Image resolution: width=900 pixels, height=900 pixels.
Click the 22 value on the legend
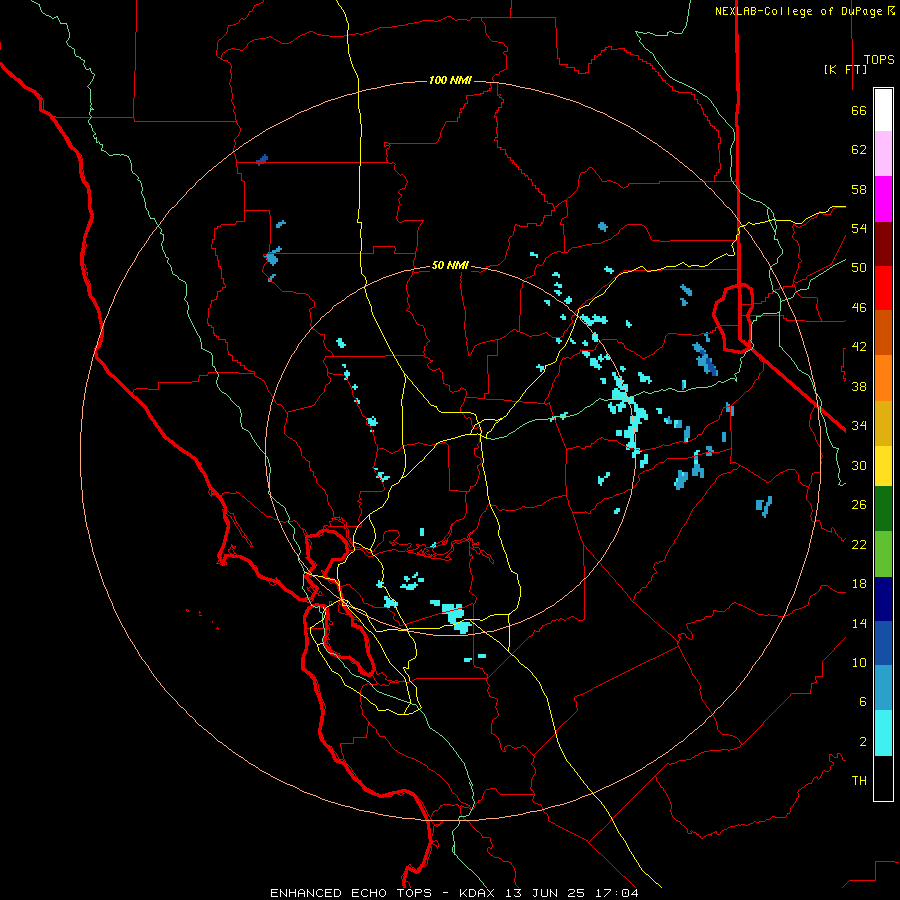coord(859,544)
